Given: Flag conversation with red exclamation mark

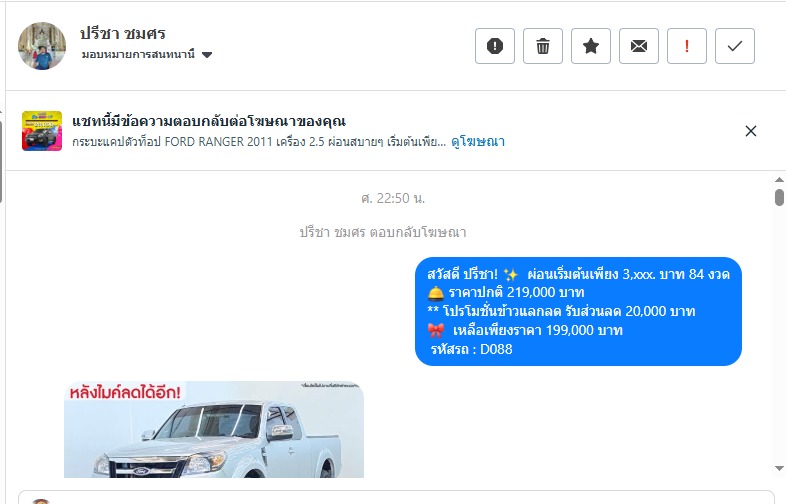Looking at the screenshot, I should click(687, 46).
